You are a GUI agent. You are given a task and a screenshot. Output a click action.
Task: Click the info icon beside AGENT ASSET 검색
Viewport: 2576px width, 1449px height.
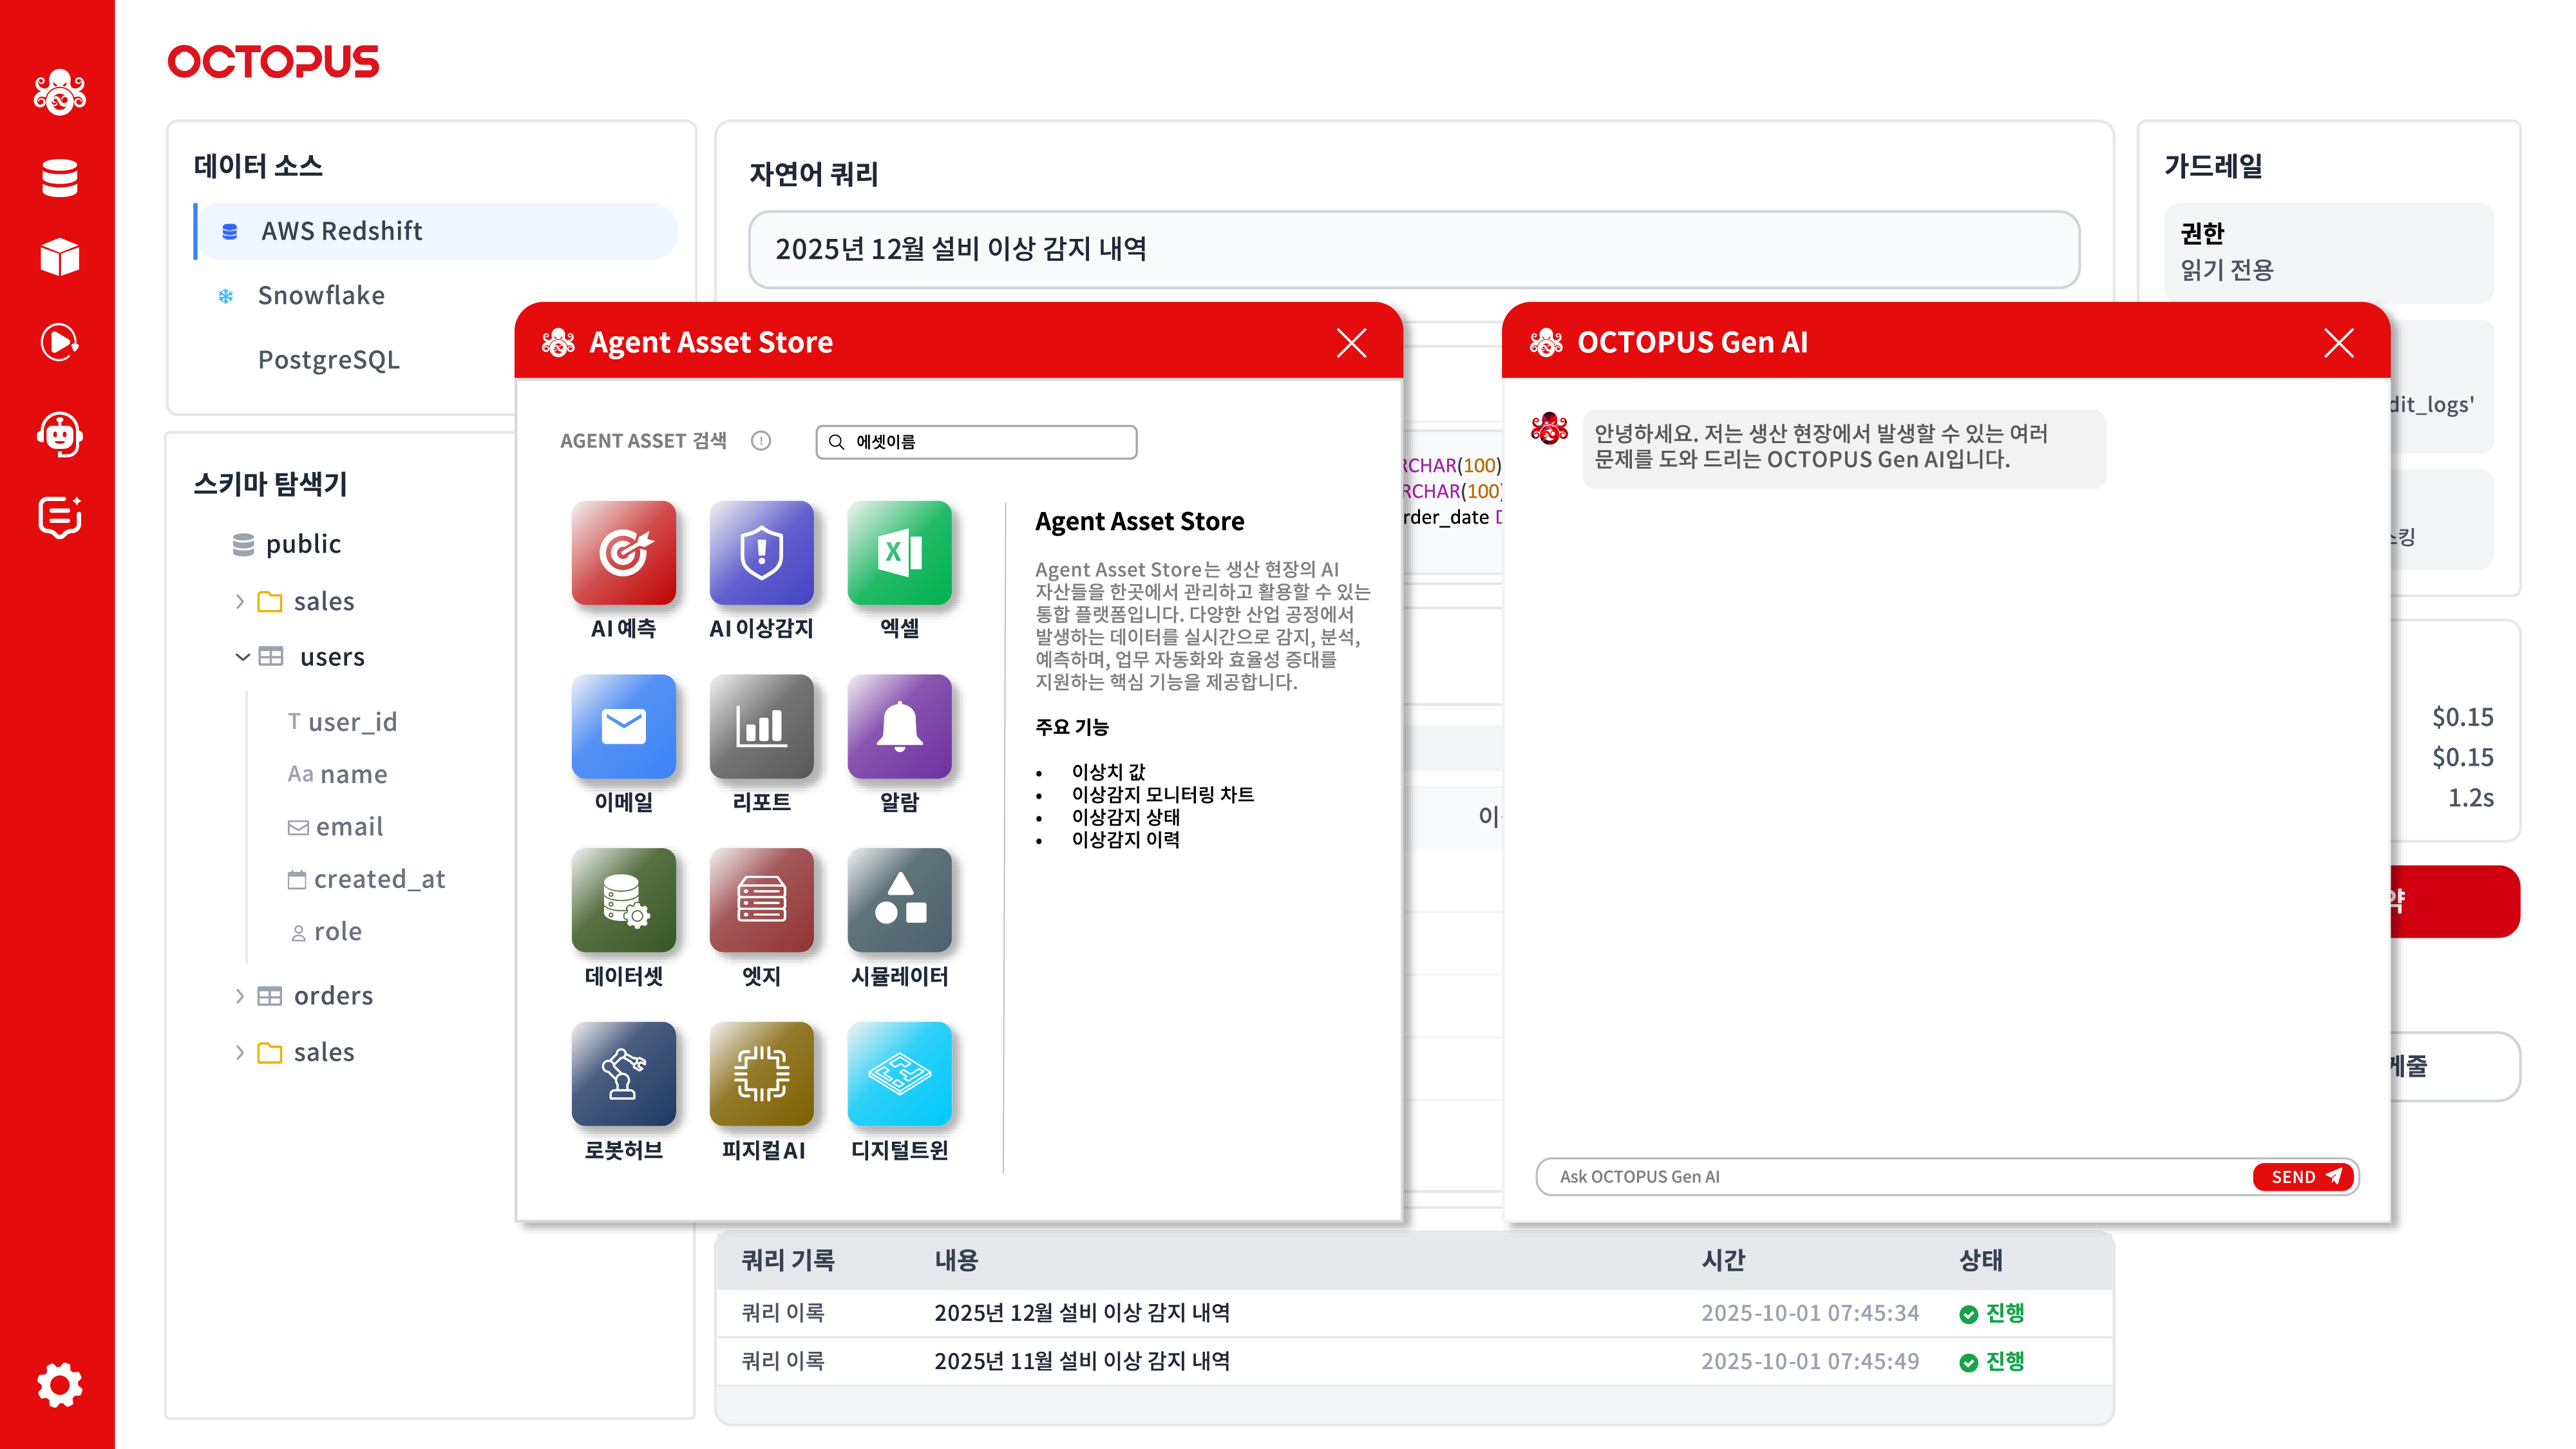click(761, 441)
